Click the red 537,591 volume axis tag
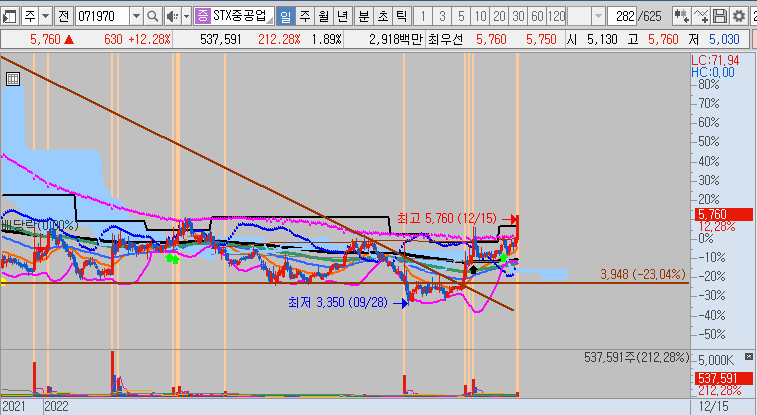The image size is (757, 415). [724, 378]
